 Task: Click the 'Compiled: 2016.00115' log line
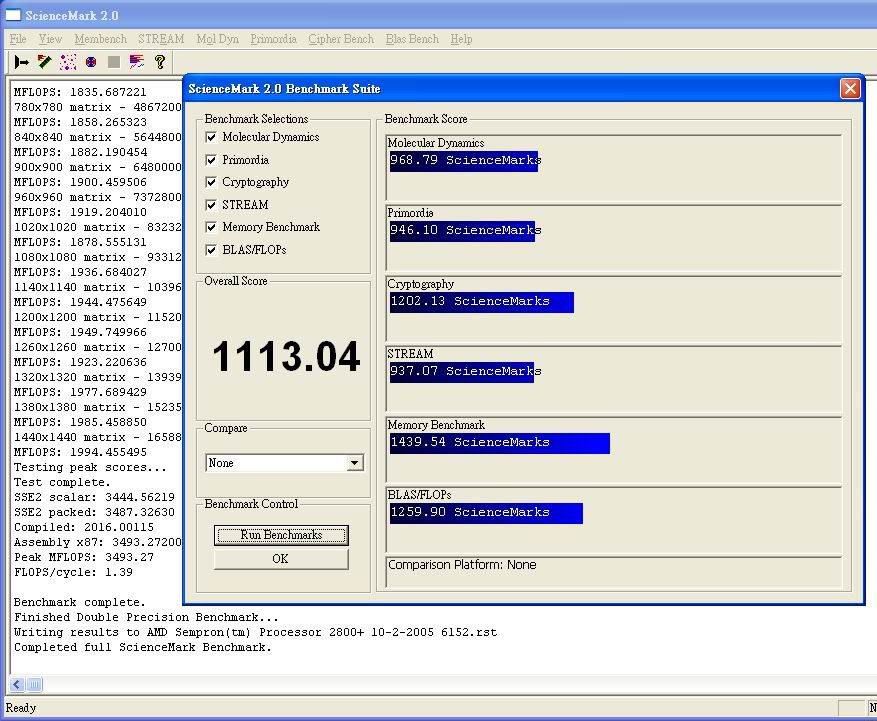point(84,527)
